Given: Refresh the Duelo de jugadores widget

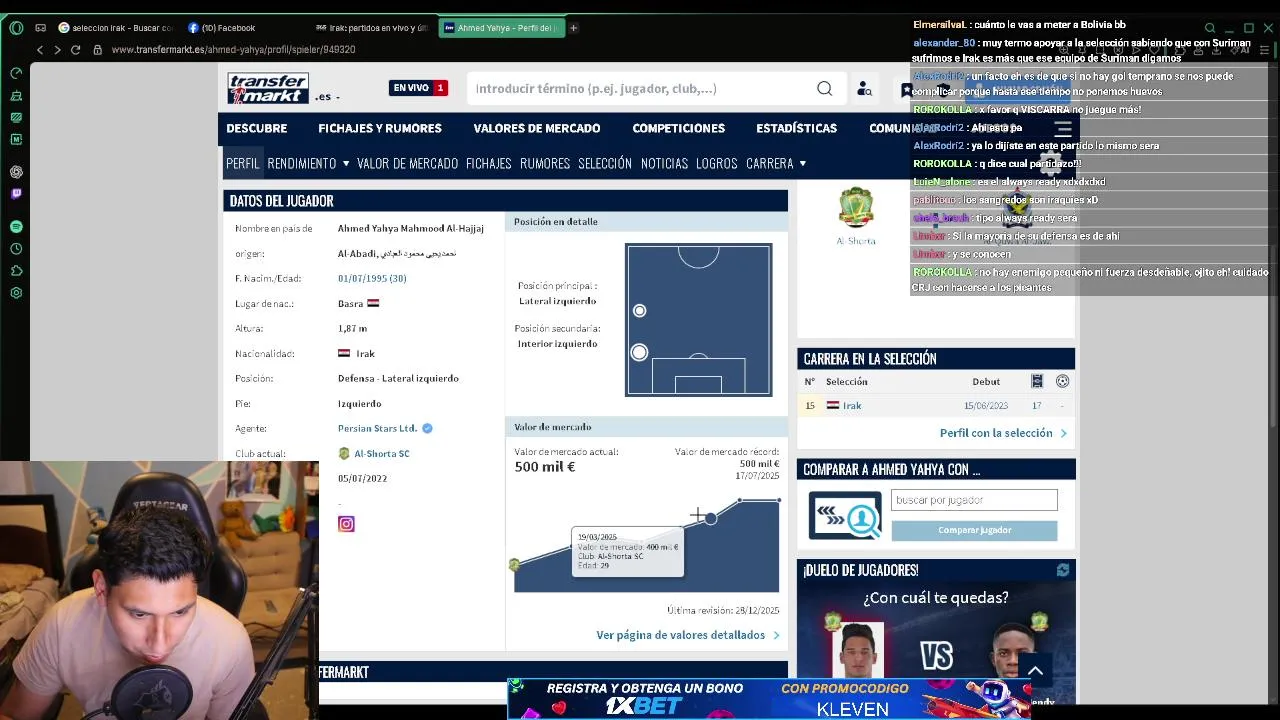Looking at the screenshot, I should tap(1062, 570).
